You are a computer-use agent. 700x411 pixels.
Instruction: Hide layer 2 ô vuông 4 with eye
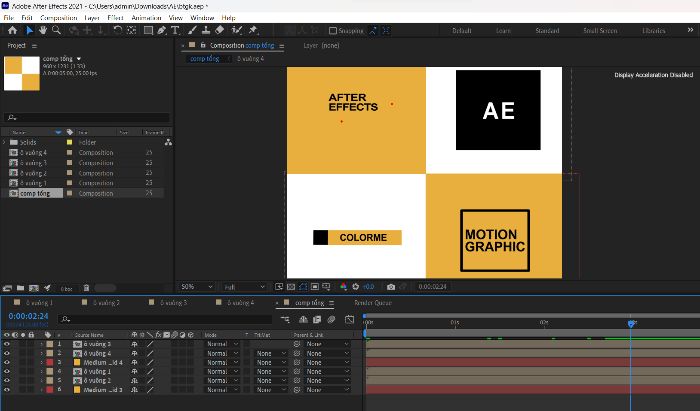tap(7, 353)
